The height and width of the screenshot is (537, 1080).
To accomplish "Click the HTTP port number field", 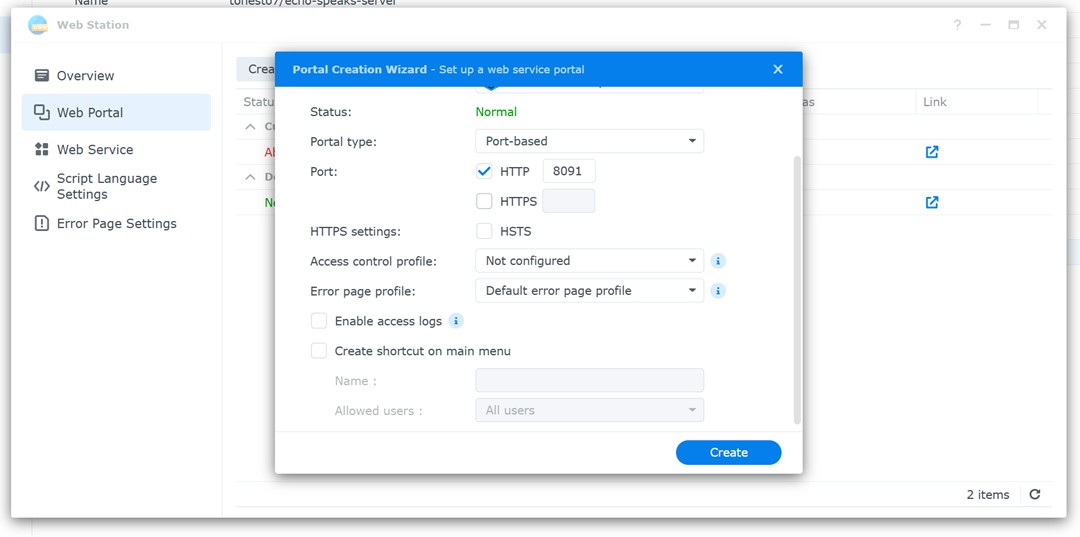I will point(568,171).
